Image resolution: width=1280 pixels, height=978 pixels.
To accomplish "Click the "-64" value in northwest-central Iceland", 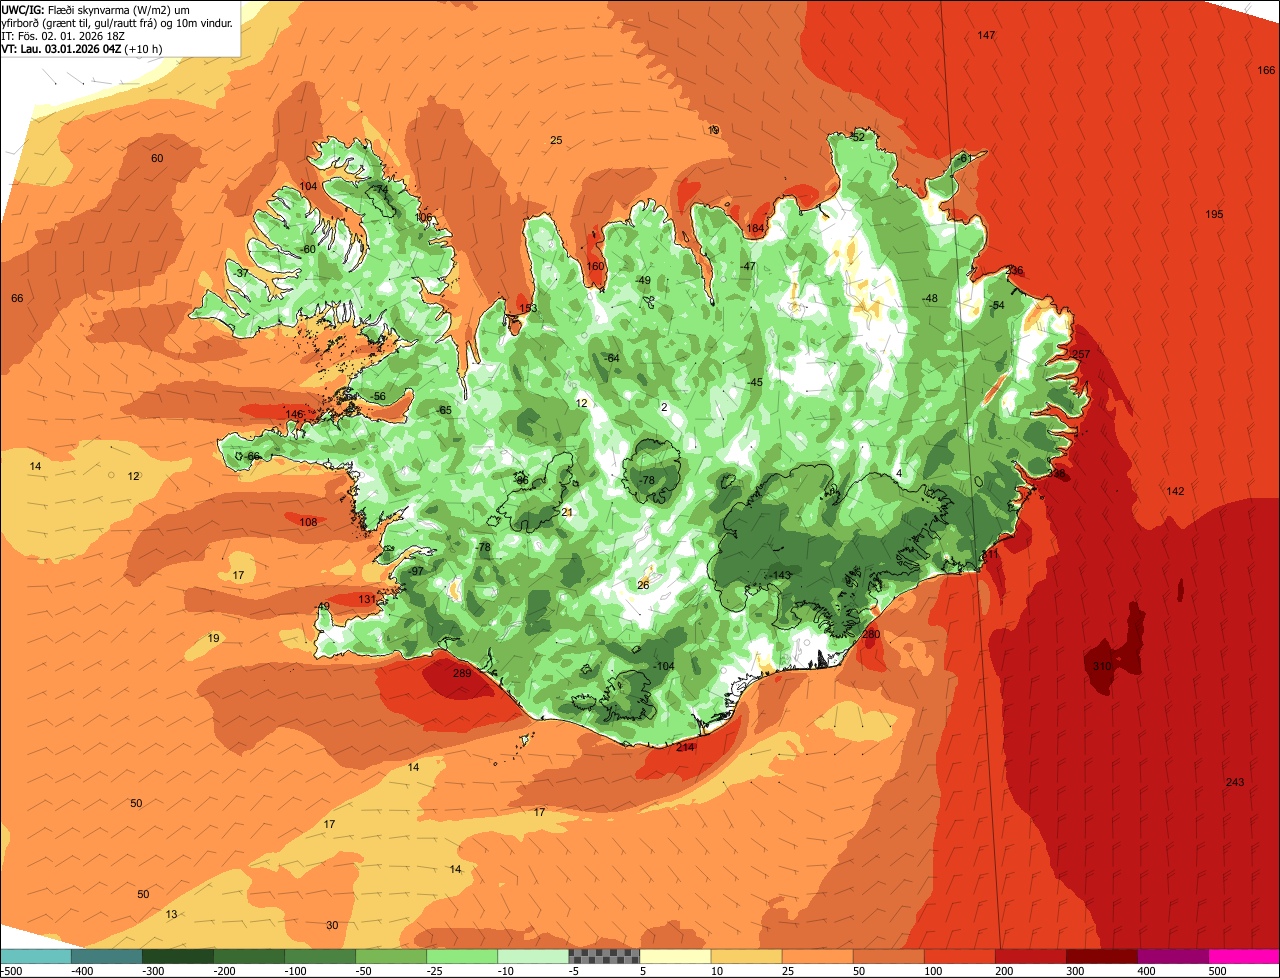I will 612,358.
